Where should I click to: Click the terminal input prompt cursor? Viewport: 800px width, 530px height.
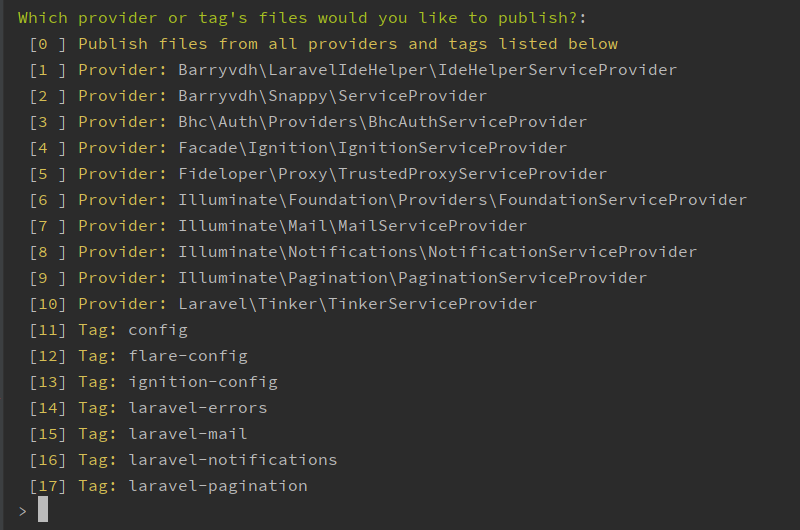click(43, 510)
